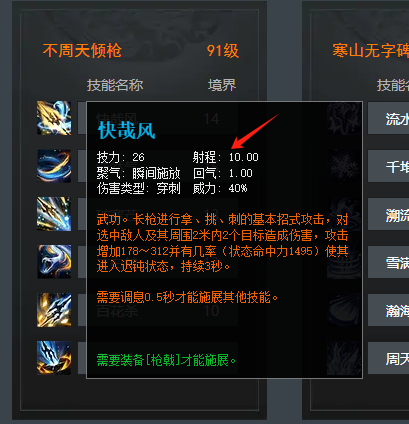Select the 溯流 skill entry
Image resolution: width=409 pixels, height=424 pixels.
point(389,214)
